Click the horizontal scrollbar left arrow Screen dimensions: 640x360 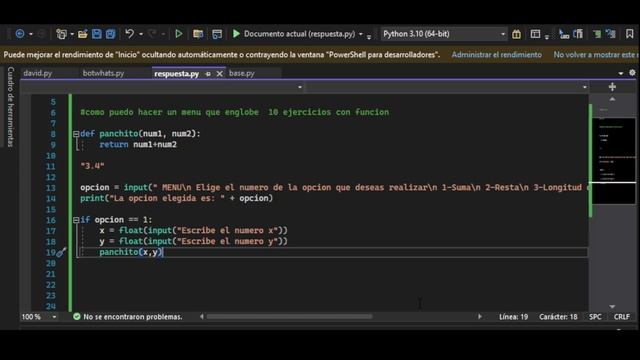point(202,316)
